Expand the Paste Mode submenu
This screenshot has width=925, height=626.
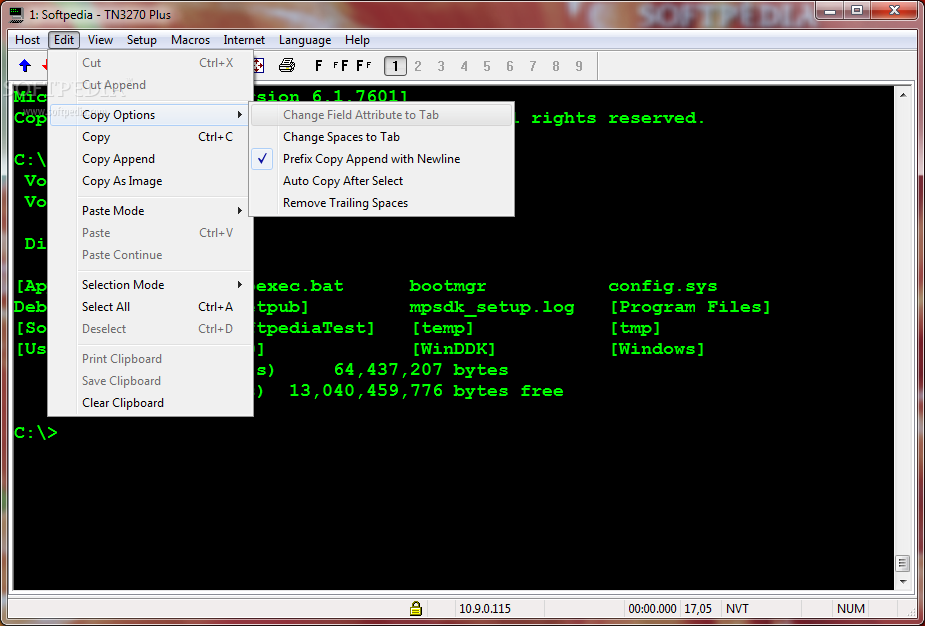[150, 211]
